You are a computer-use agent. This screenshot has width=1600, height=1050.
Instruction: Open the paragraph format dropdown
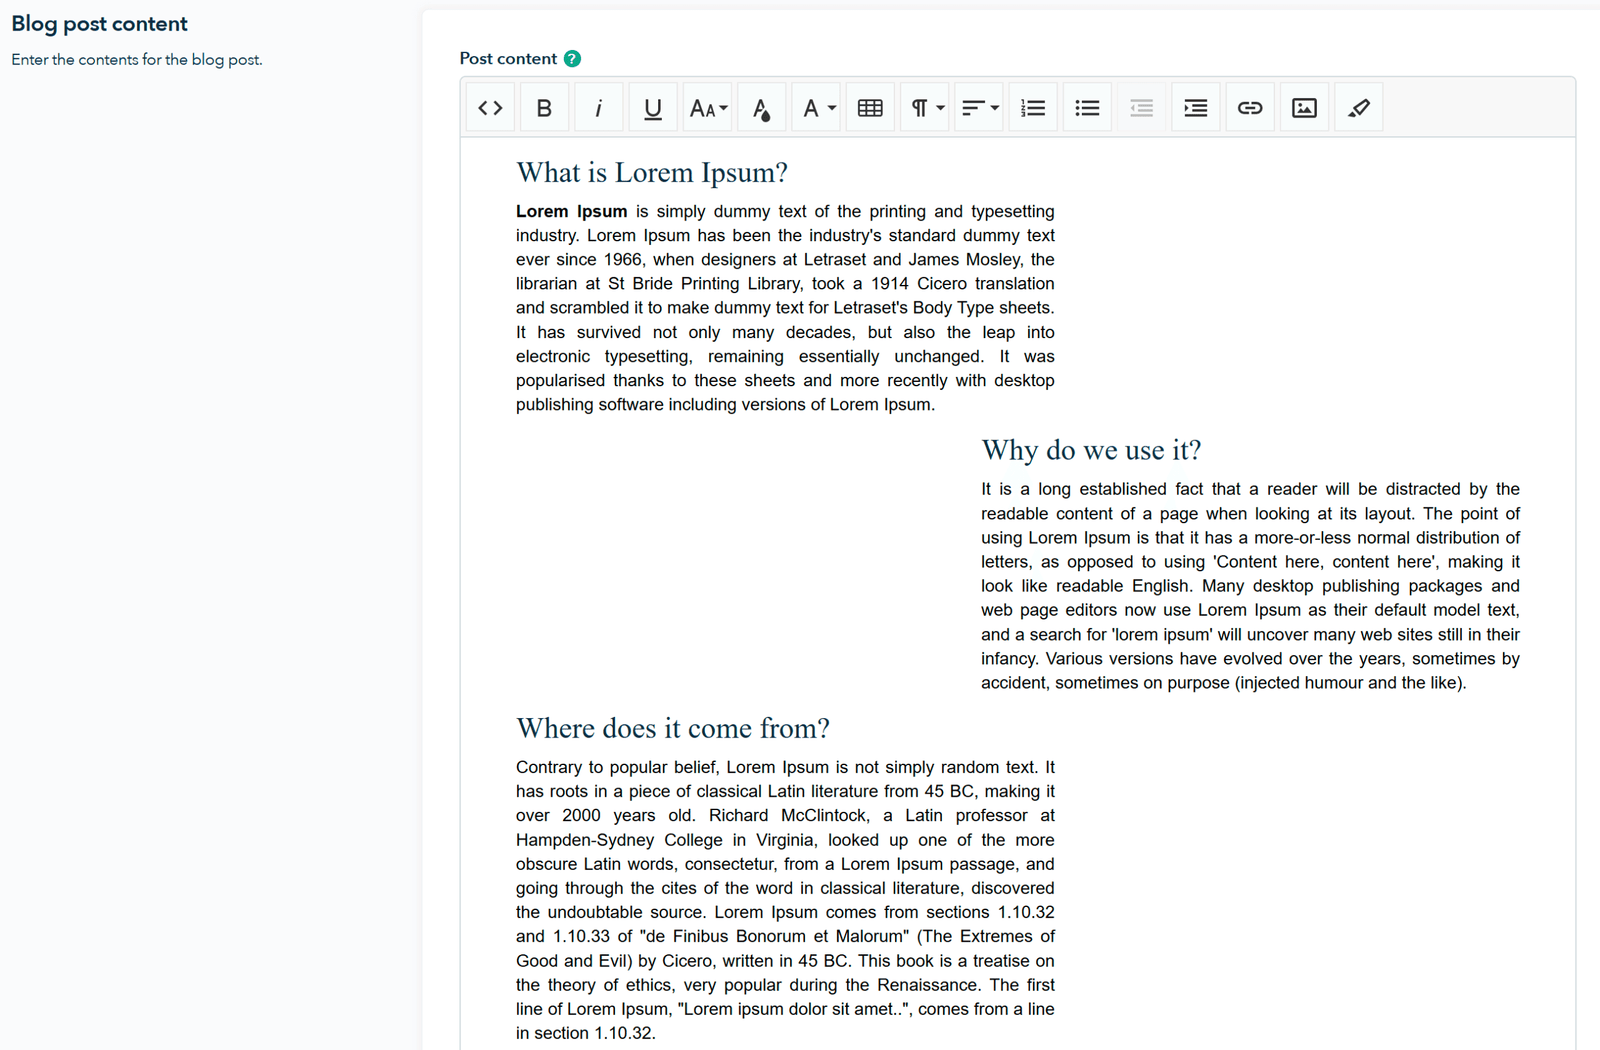tap(925, 108)
